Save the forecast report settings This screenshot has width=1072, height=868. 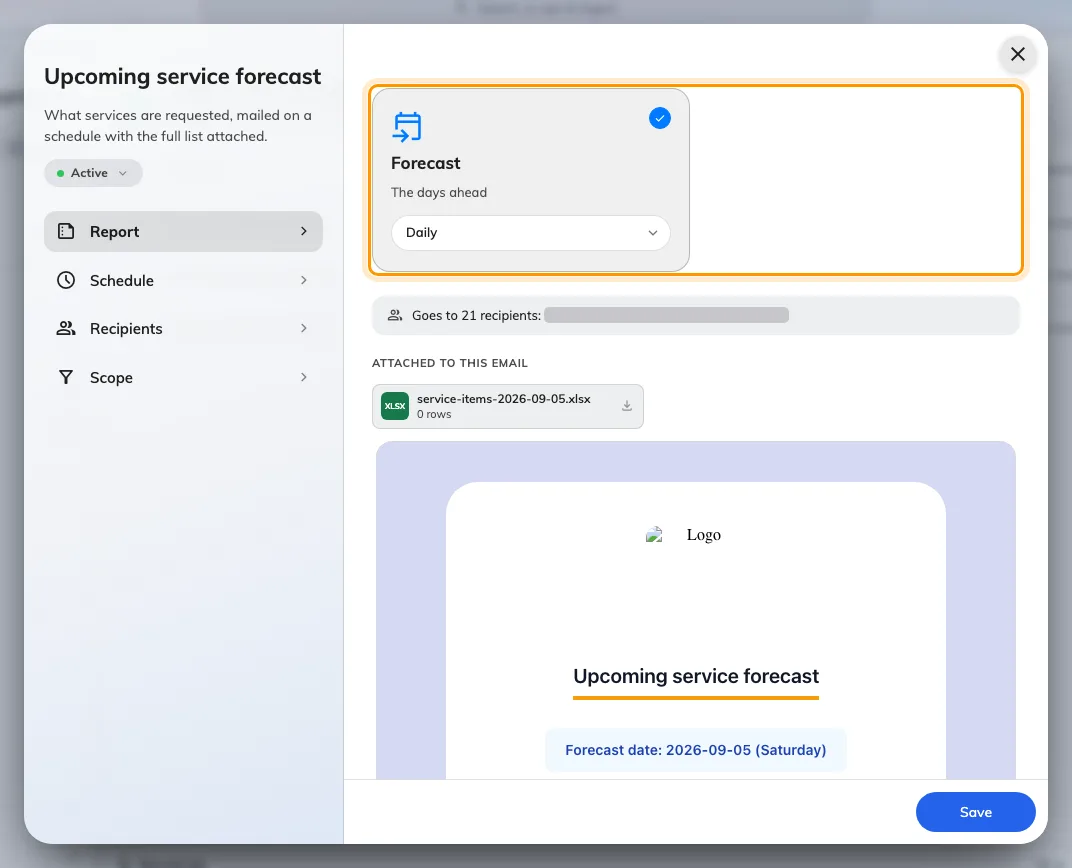[976, 812]
